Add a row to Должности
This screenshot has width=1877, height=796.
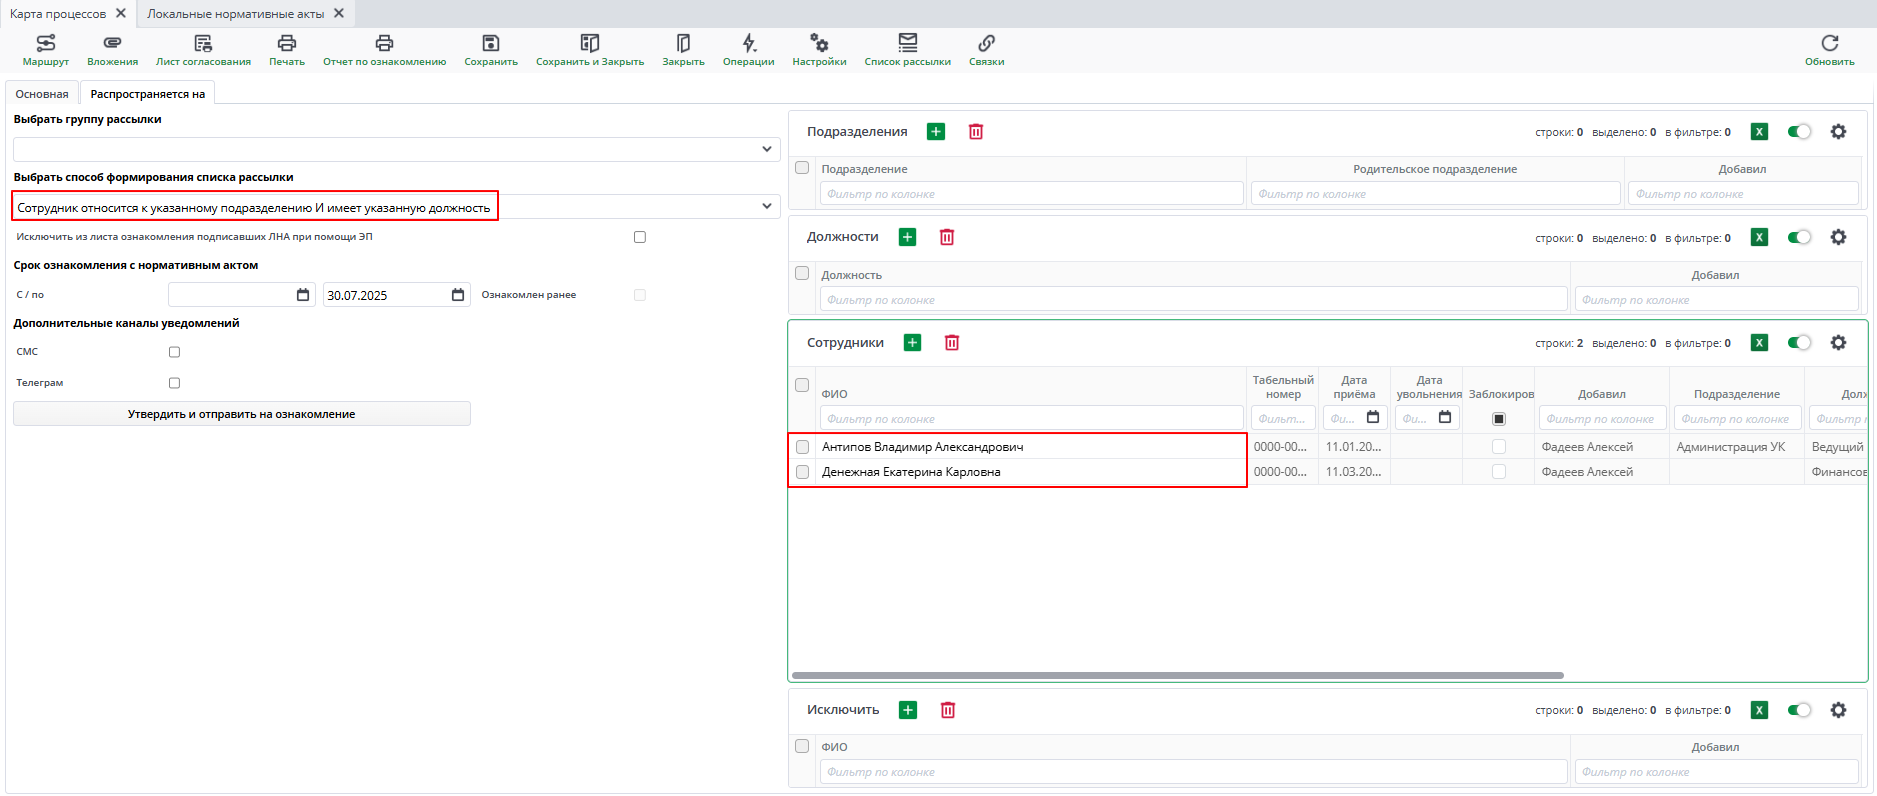[x=907, y=237]
